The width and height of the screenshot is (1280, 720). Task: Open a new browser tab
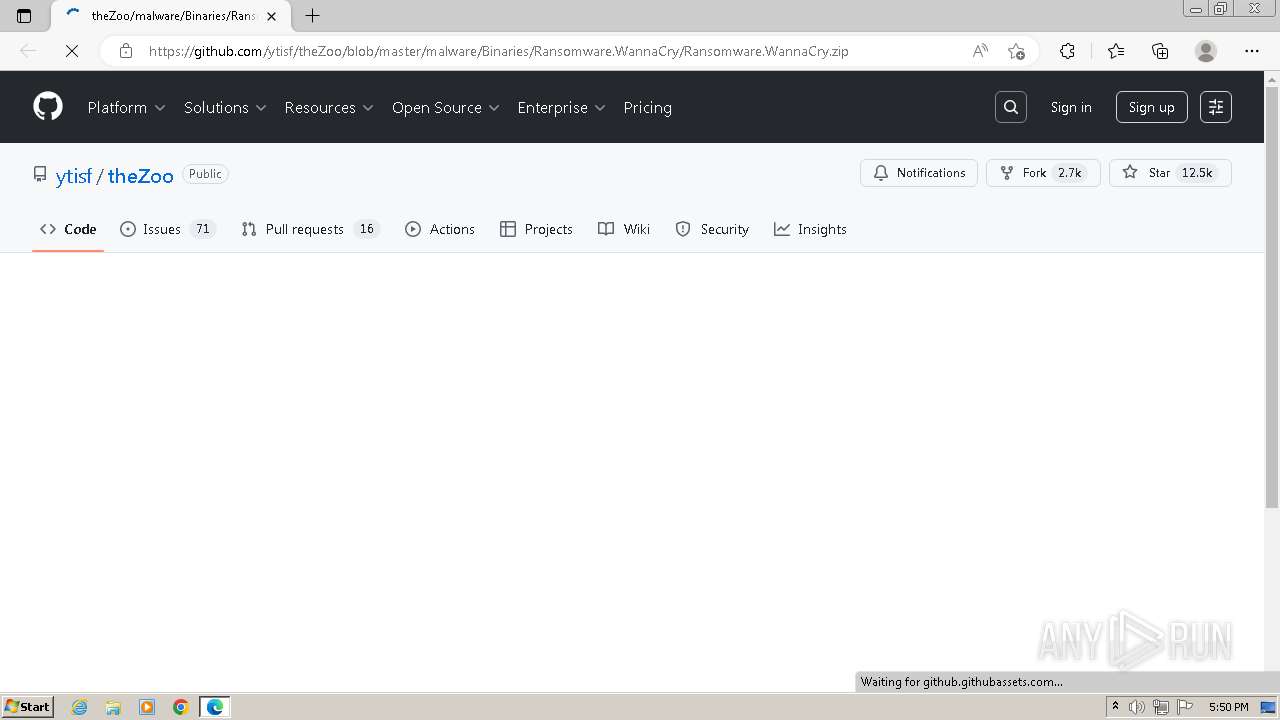tap(313, 16)
